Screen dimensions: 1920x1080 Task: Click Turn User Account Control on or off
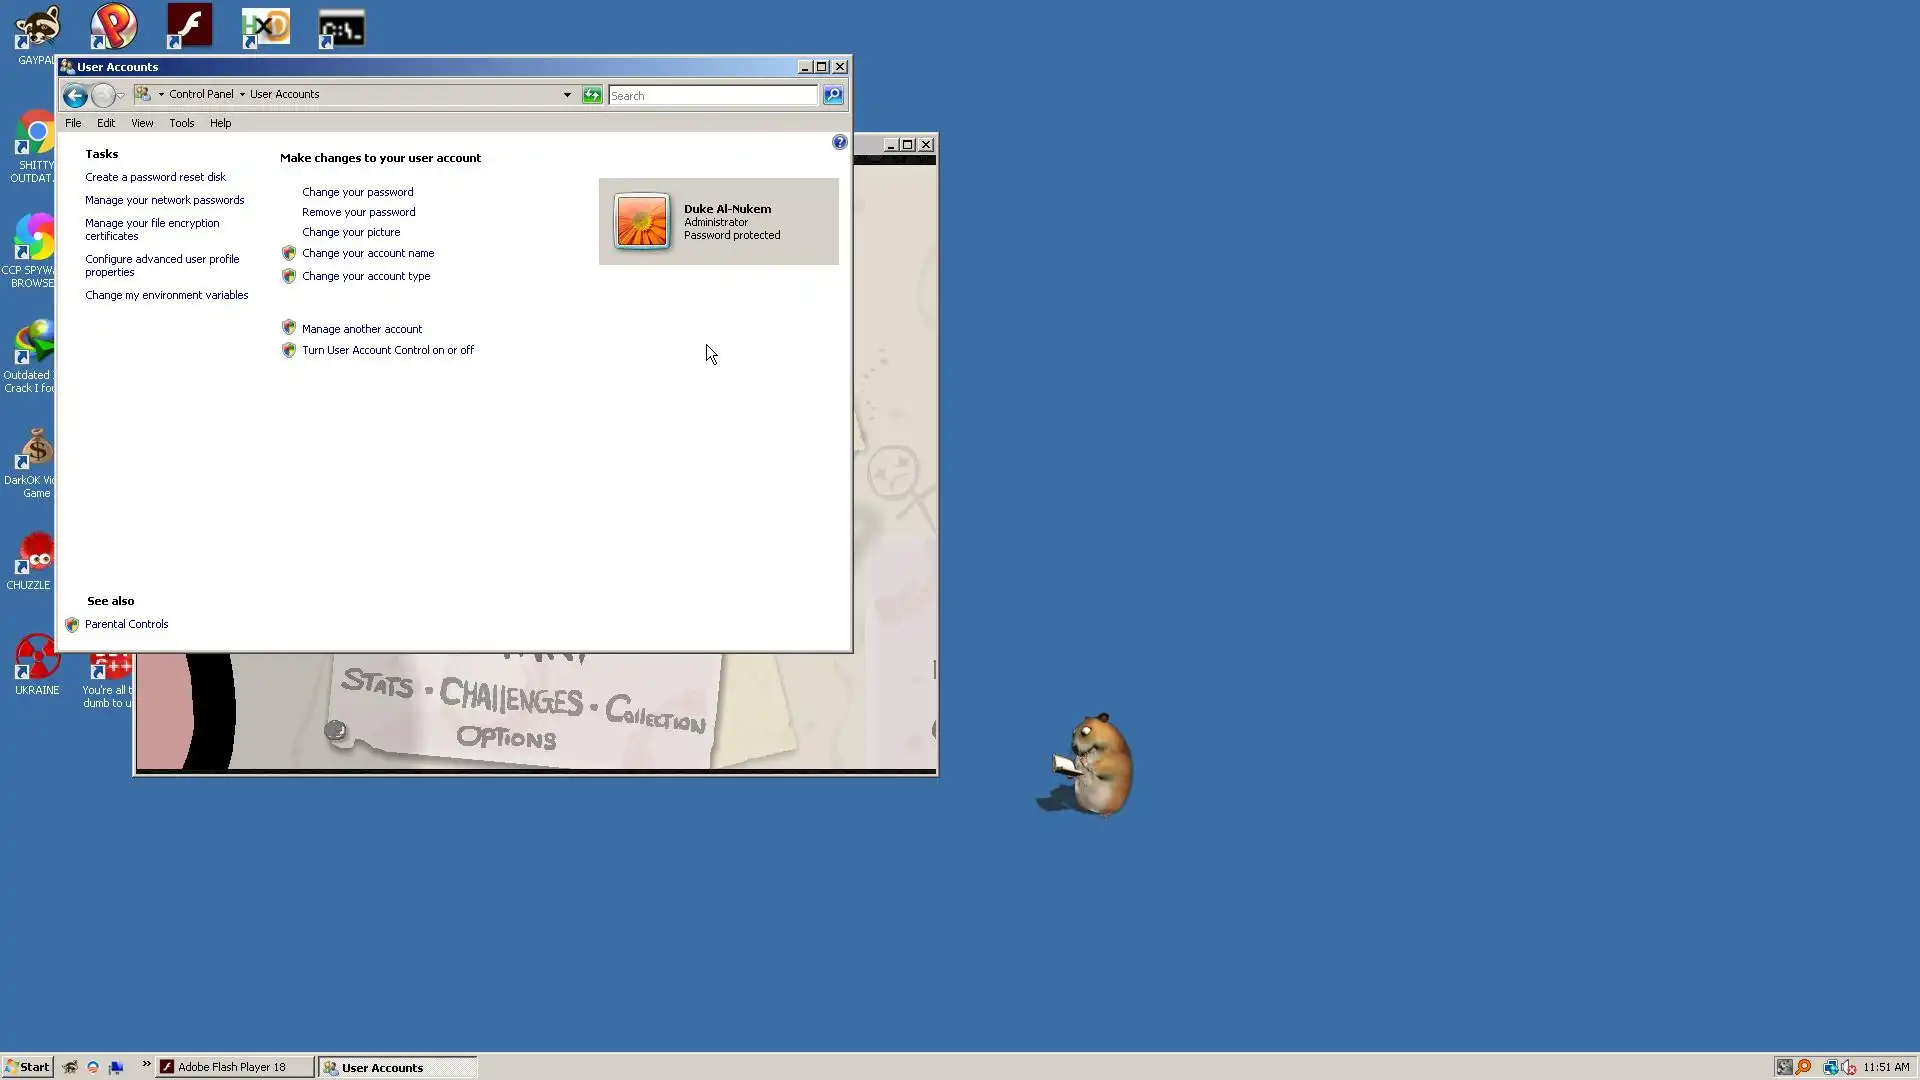click(x=388, y=350)
